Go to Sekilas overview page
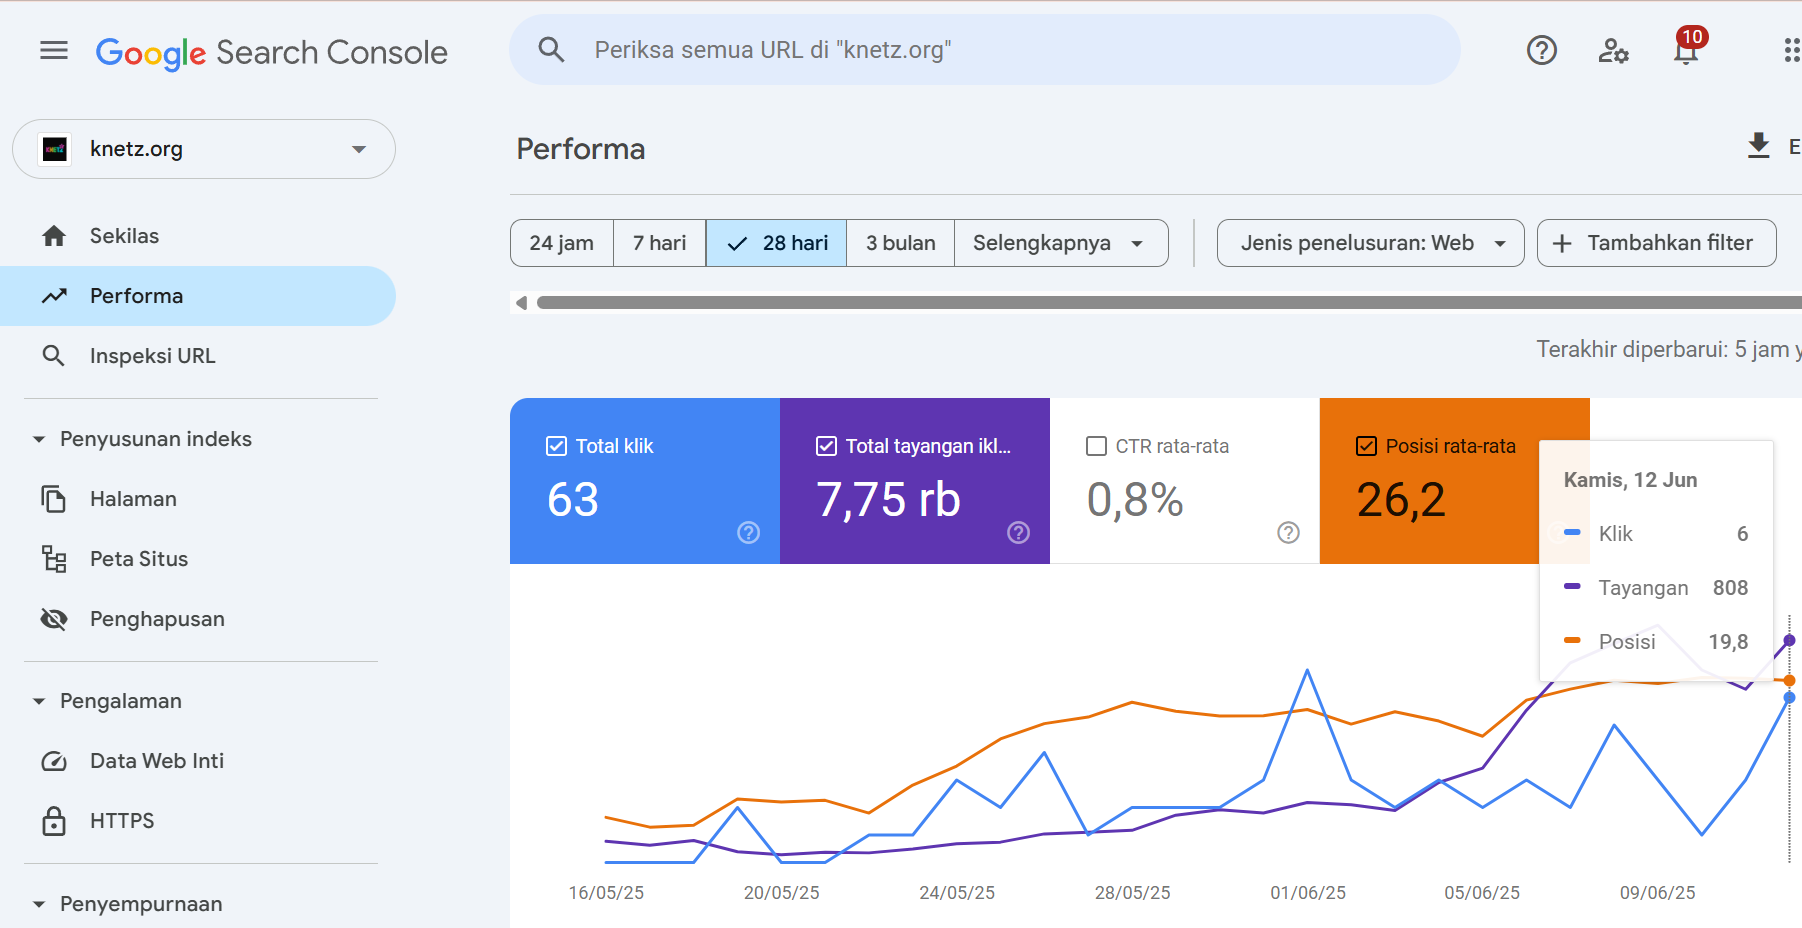Screen dimensions: 1802x928 198,236
